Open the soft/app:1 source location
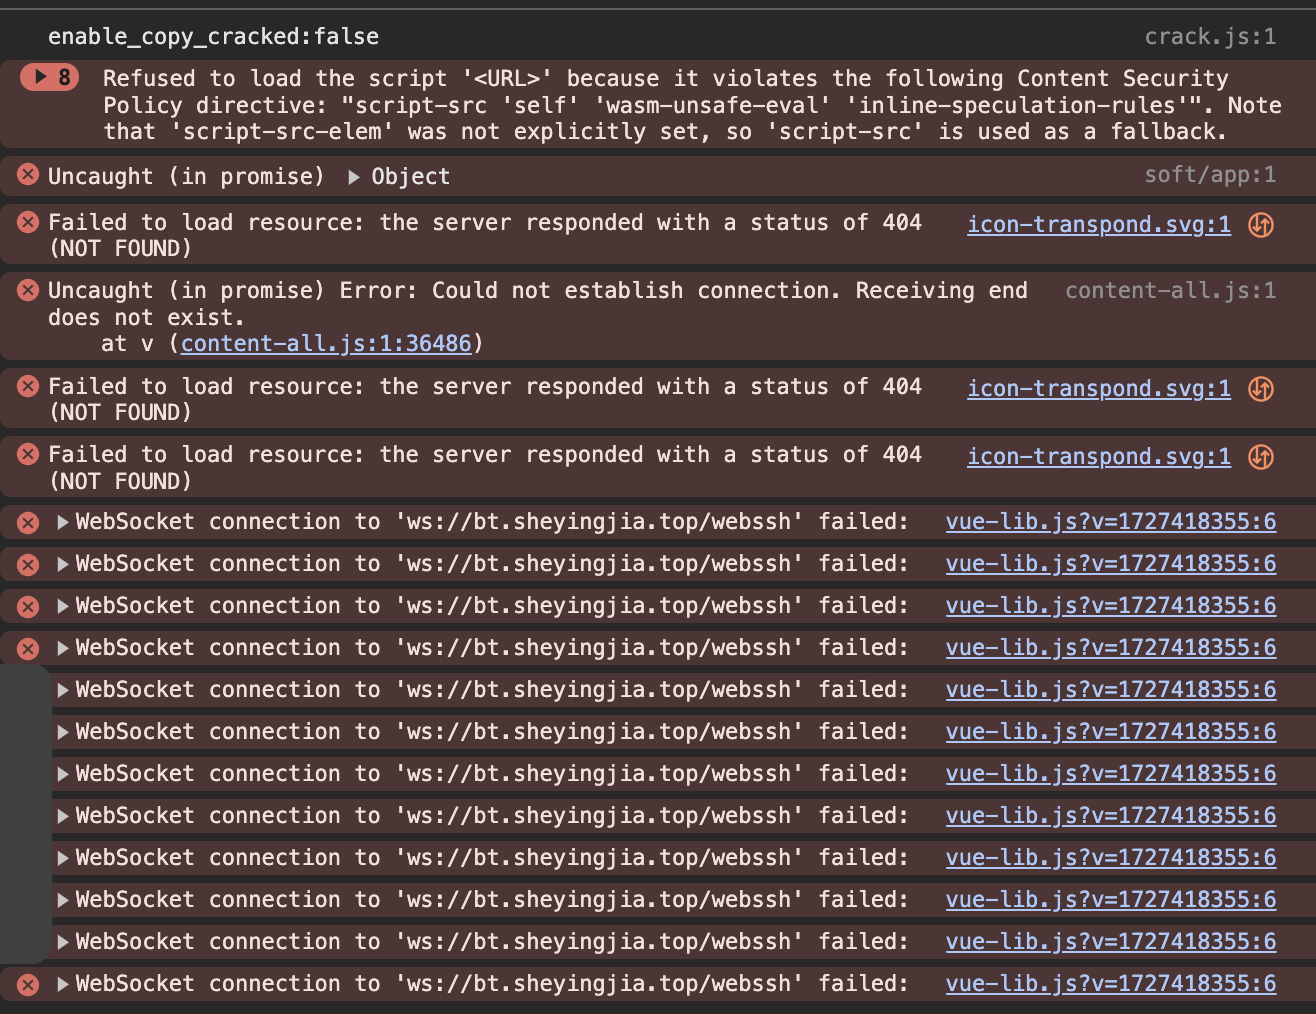 (x=1210, y=175)
